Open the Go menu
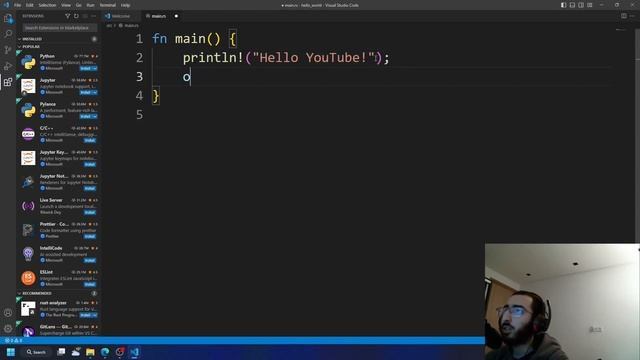 point(79,5)
